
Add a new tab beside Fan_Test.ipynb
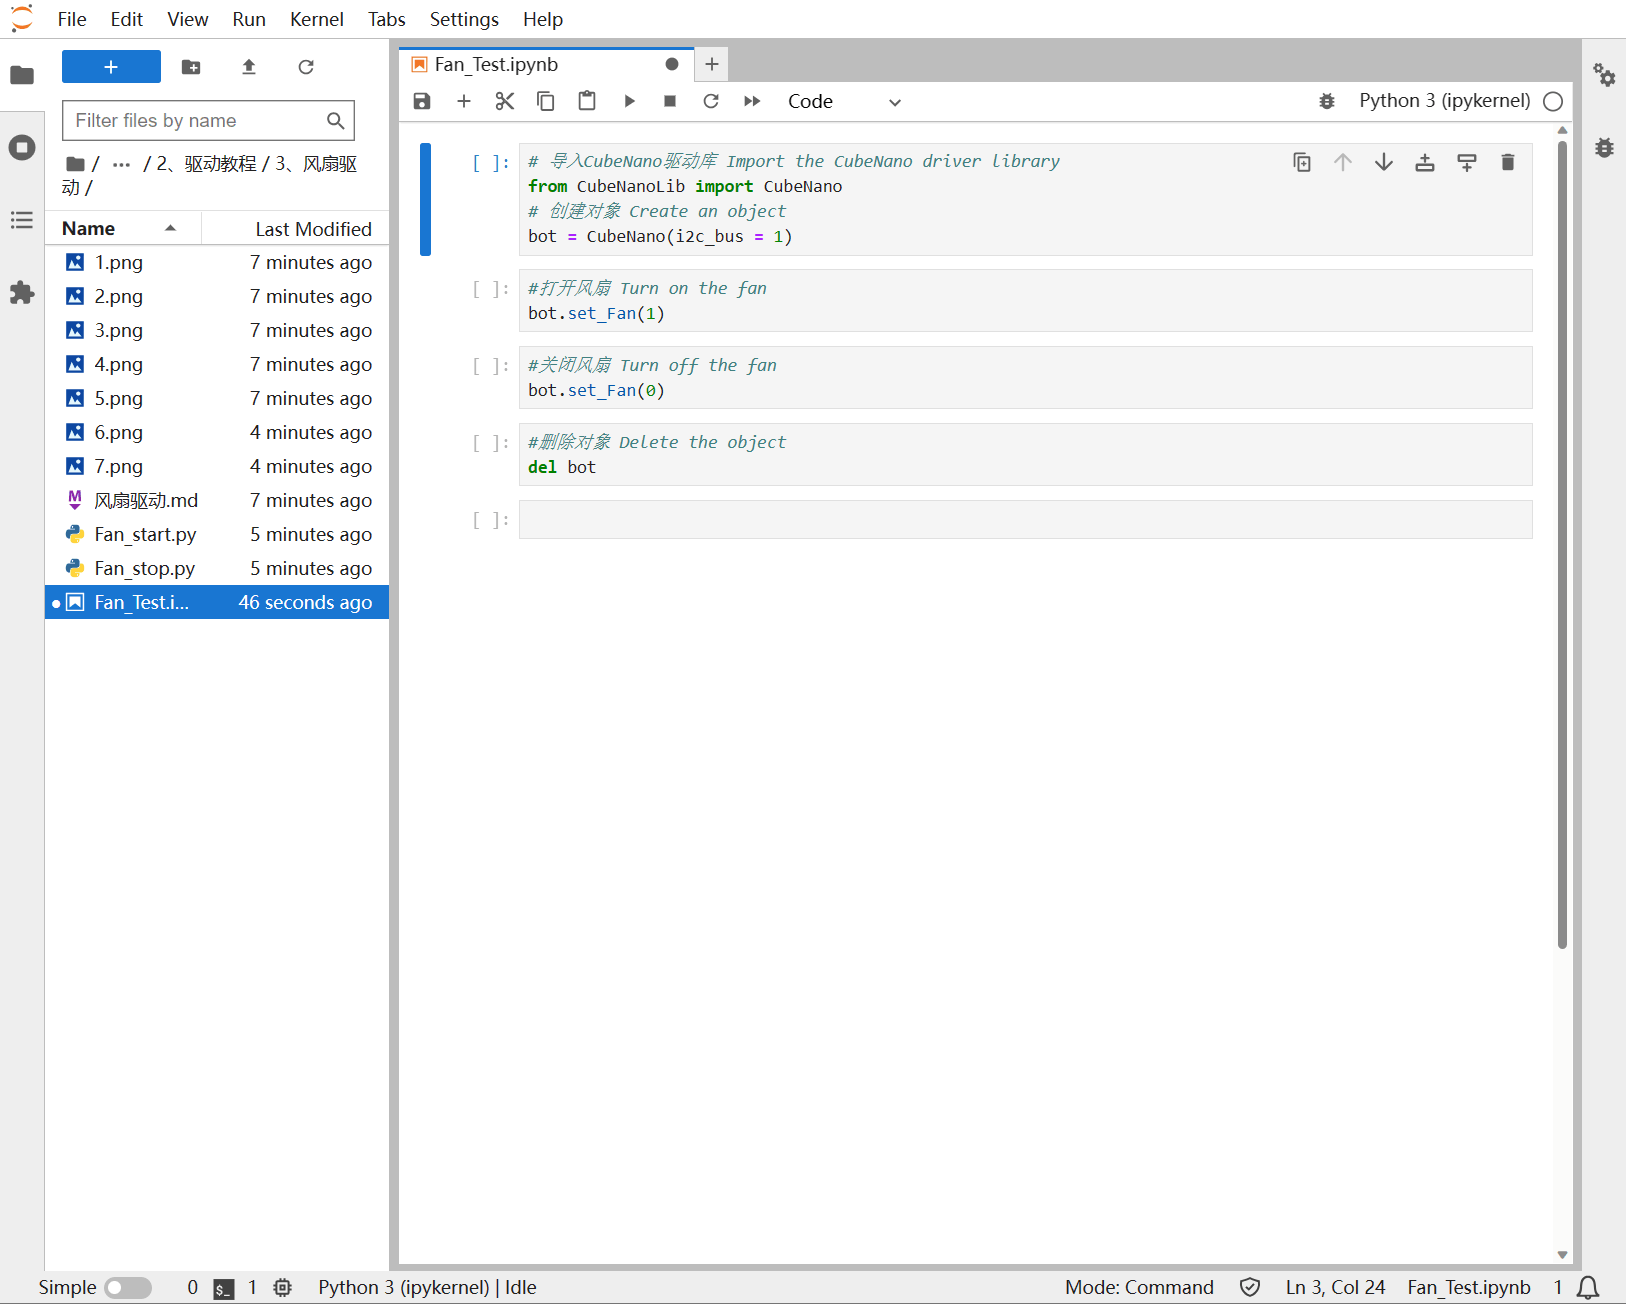pos(712,64)
